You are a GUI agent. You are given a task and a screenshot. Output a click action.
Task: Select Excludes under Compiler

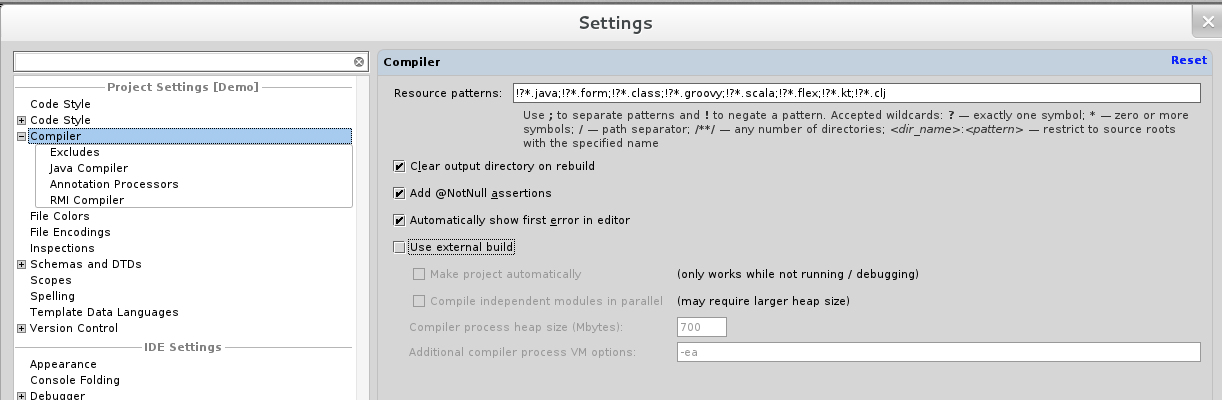pos(75,152)
